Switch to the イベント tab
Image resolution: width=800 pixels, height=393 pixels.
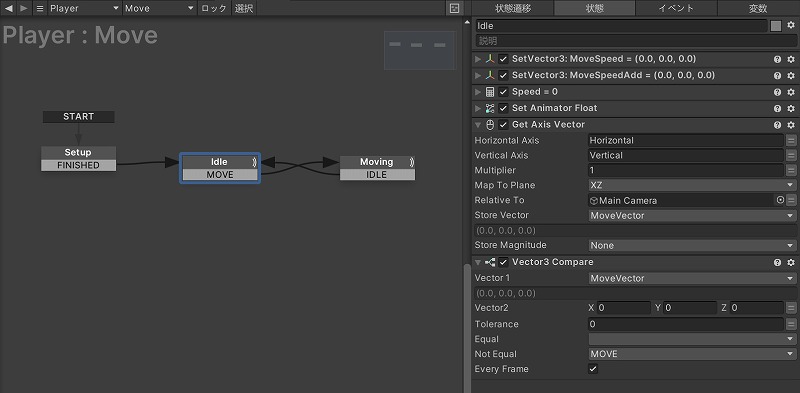pyautogui.click(x=676, y=8)
